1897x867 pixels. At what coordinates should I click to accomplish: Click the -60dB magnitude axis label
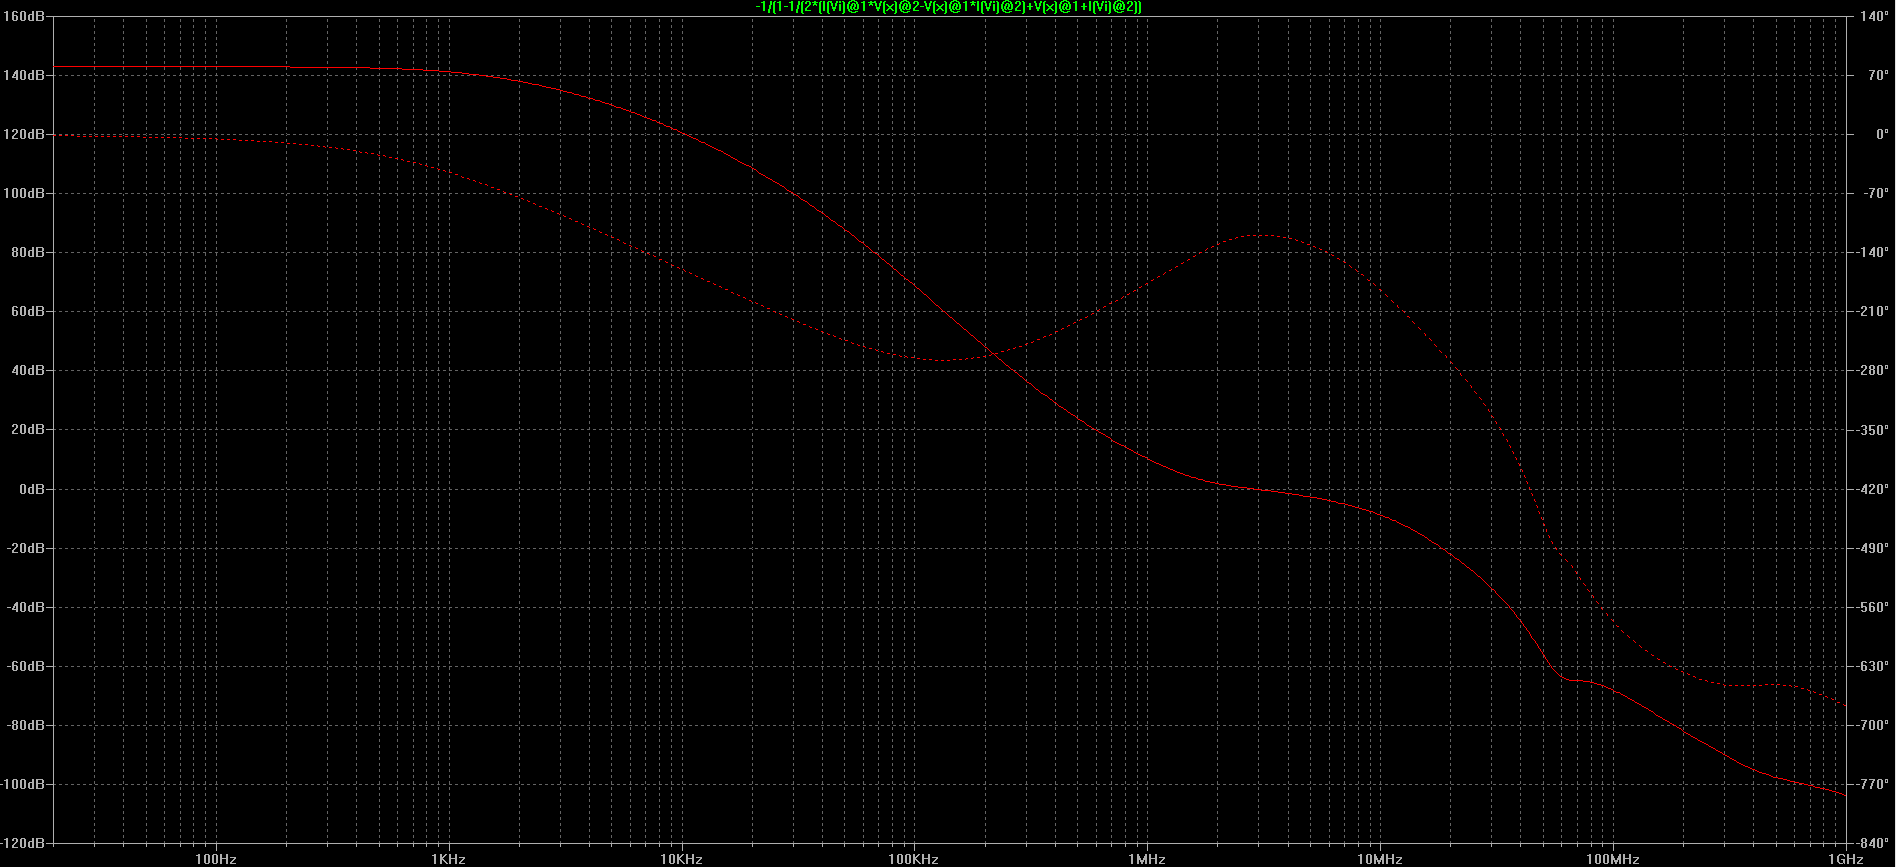(26, 666)
